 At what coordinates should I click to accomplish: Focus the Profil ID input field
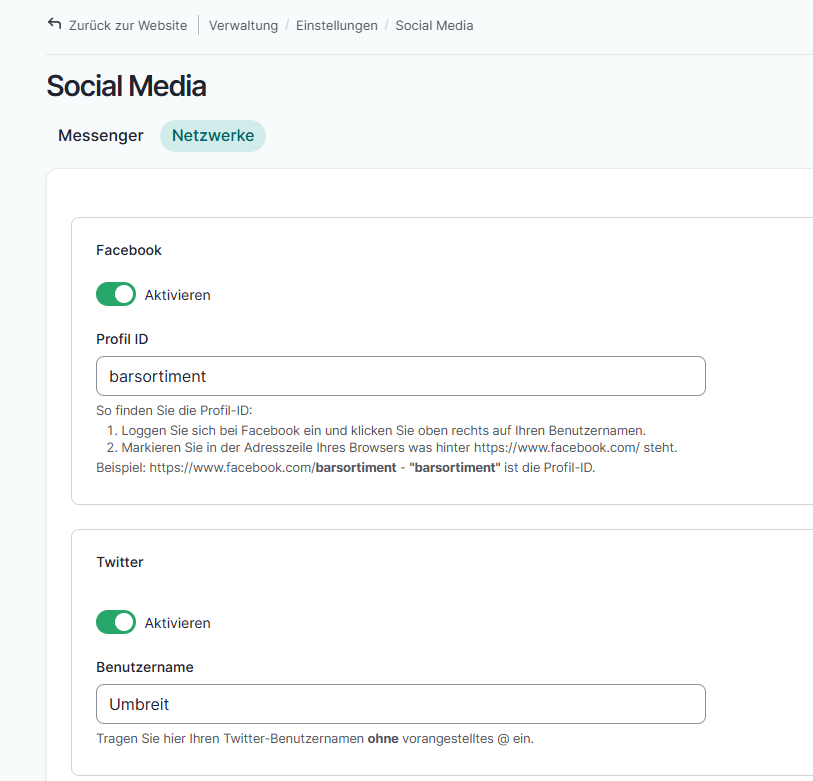point(400,376)
